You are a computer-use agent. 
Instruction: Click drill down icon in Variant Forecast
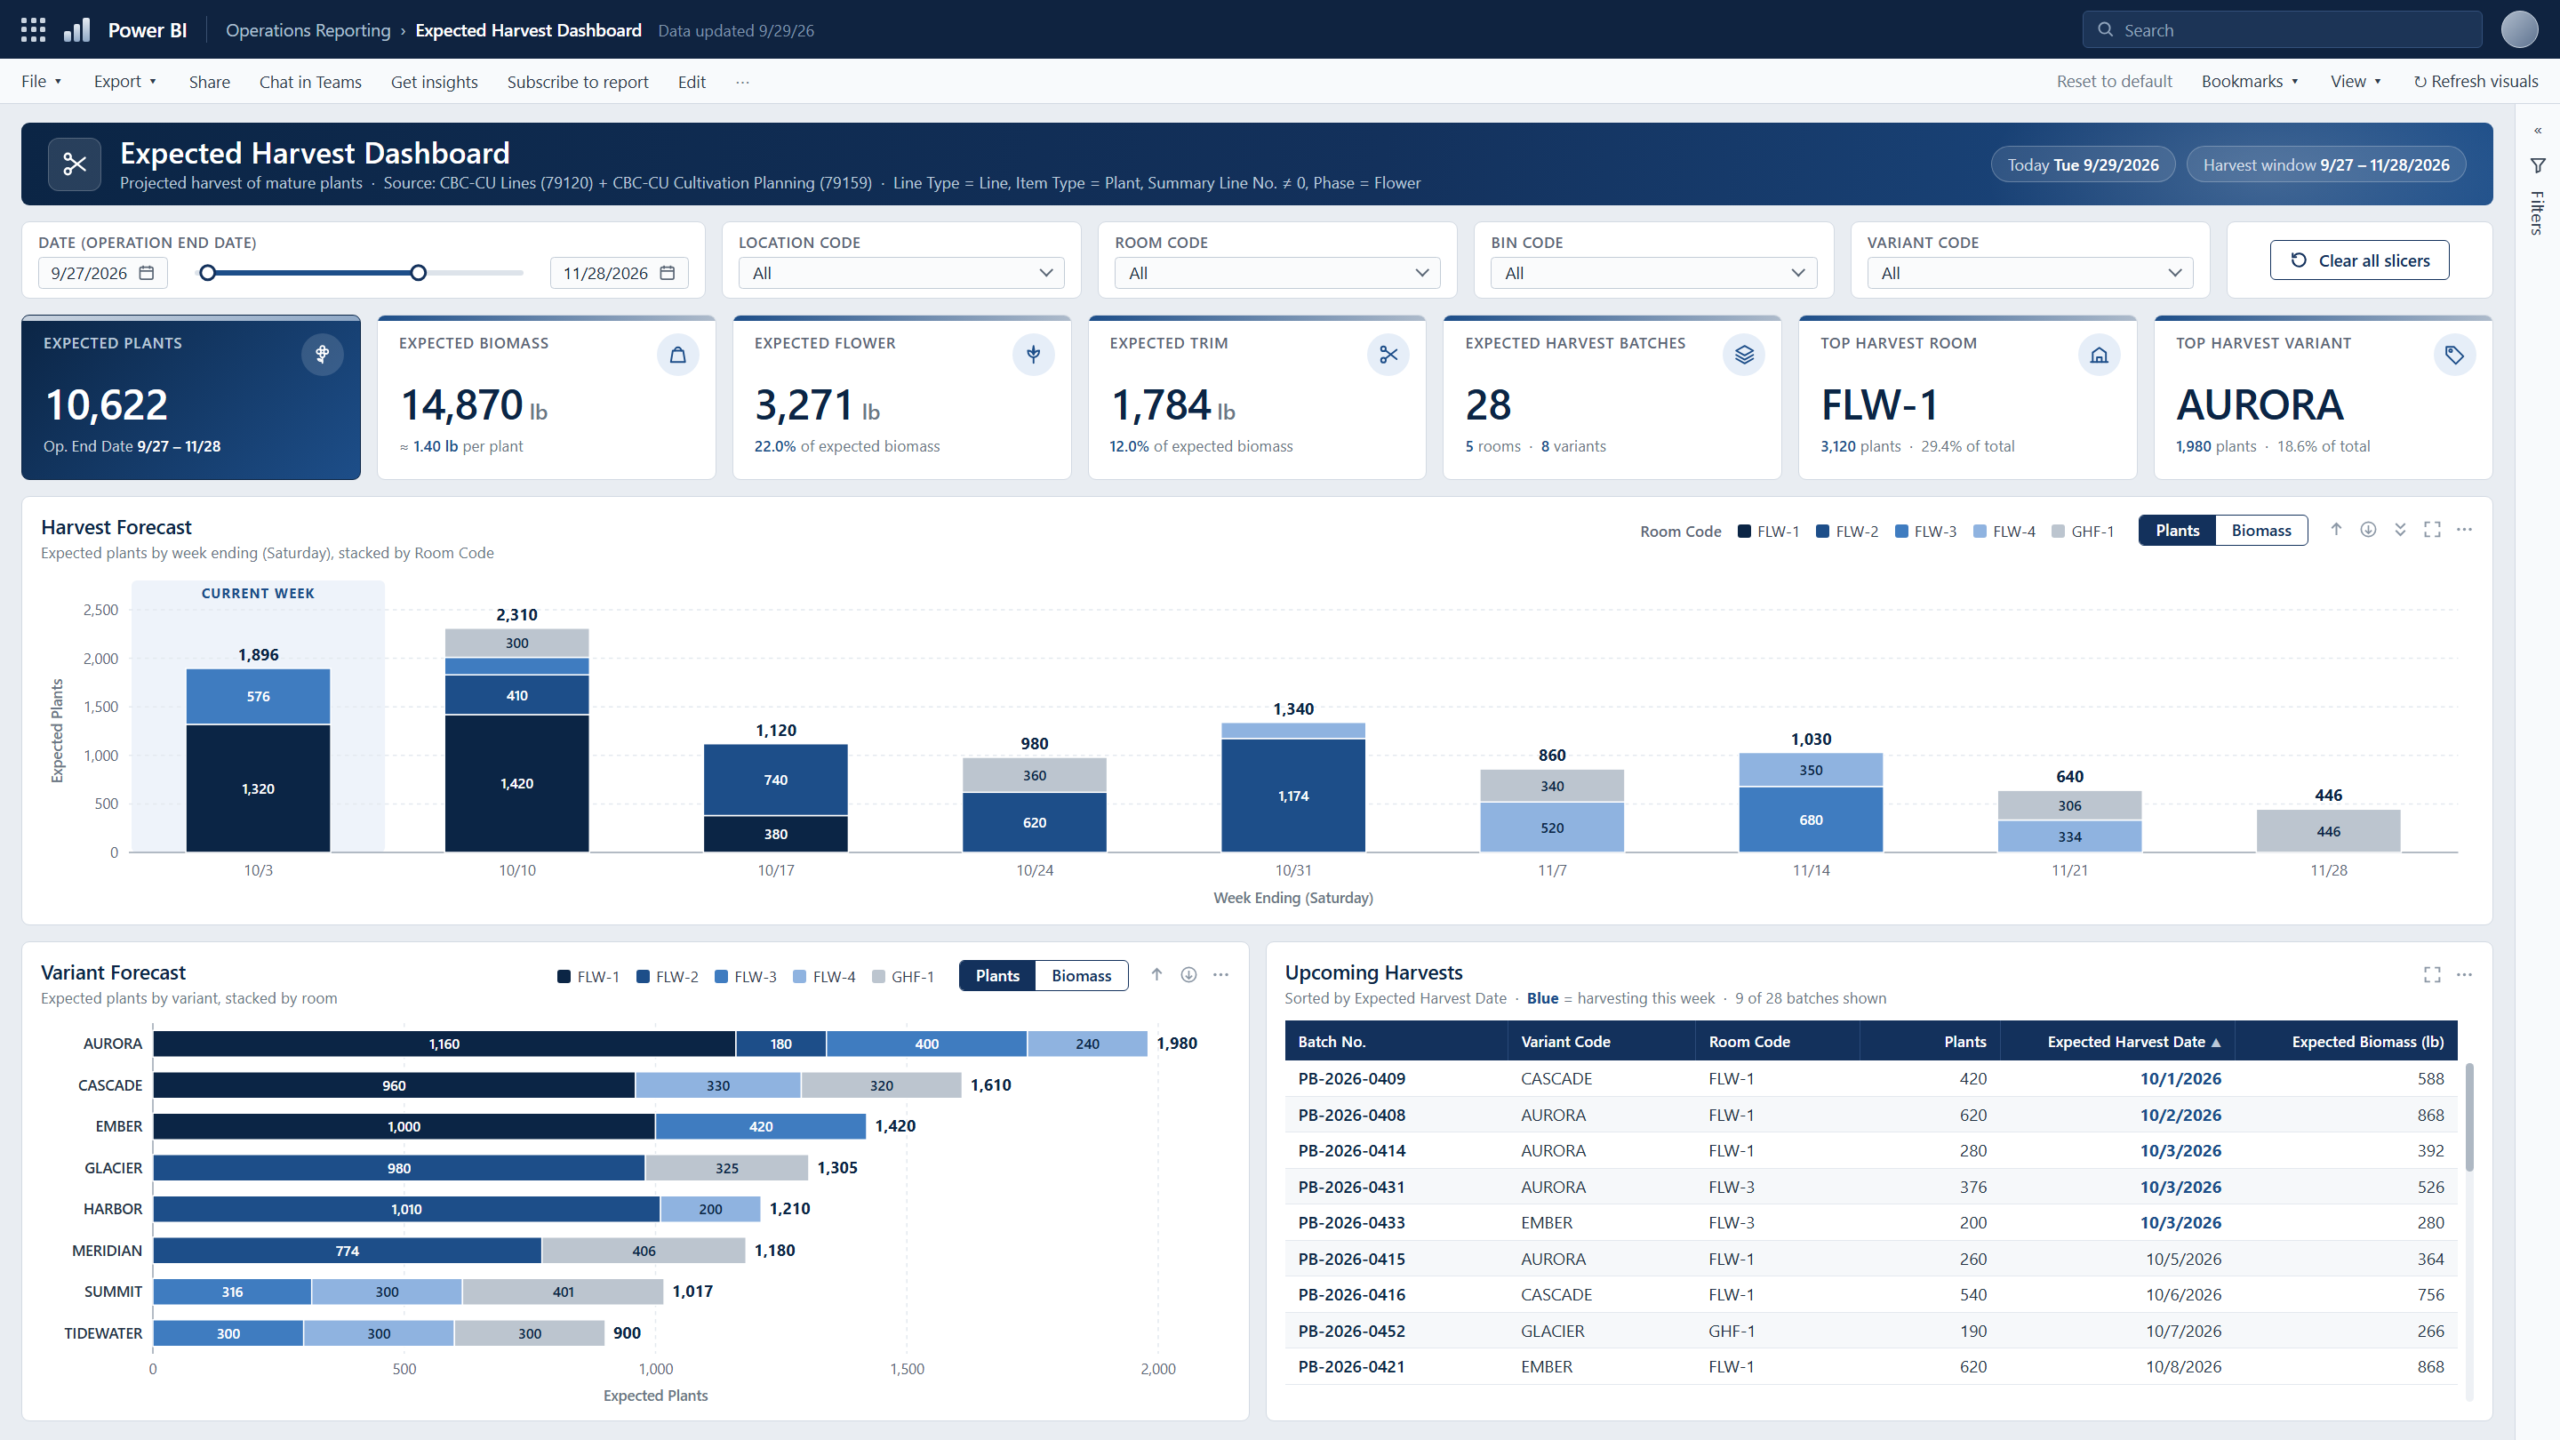click(x=1189, y=975)
